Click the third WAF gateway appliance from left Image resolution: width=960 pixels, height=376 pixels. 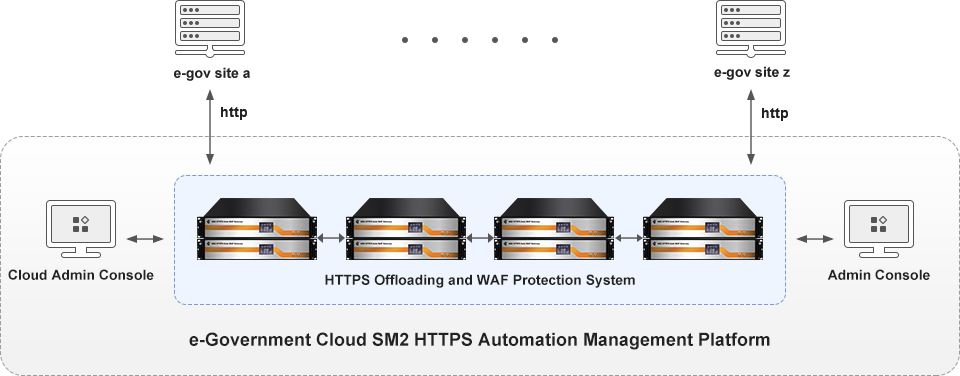(x=555, y=228)
